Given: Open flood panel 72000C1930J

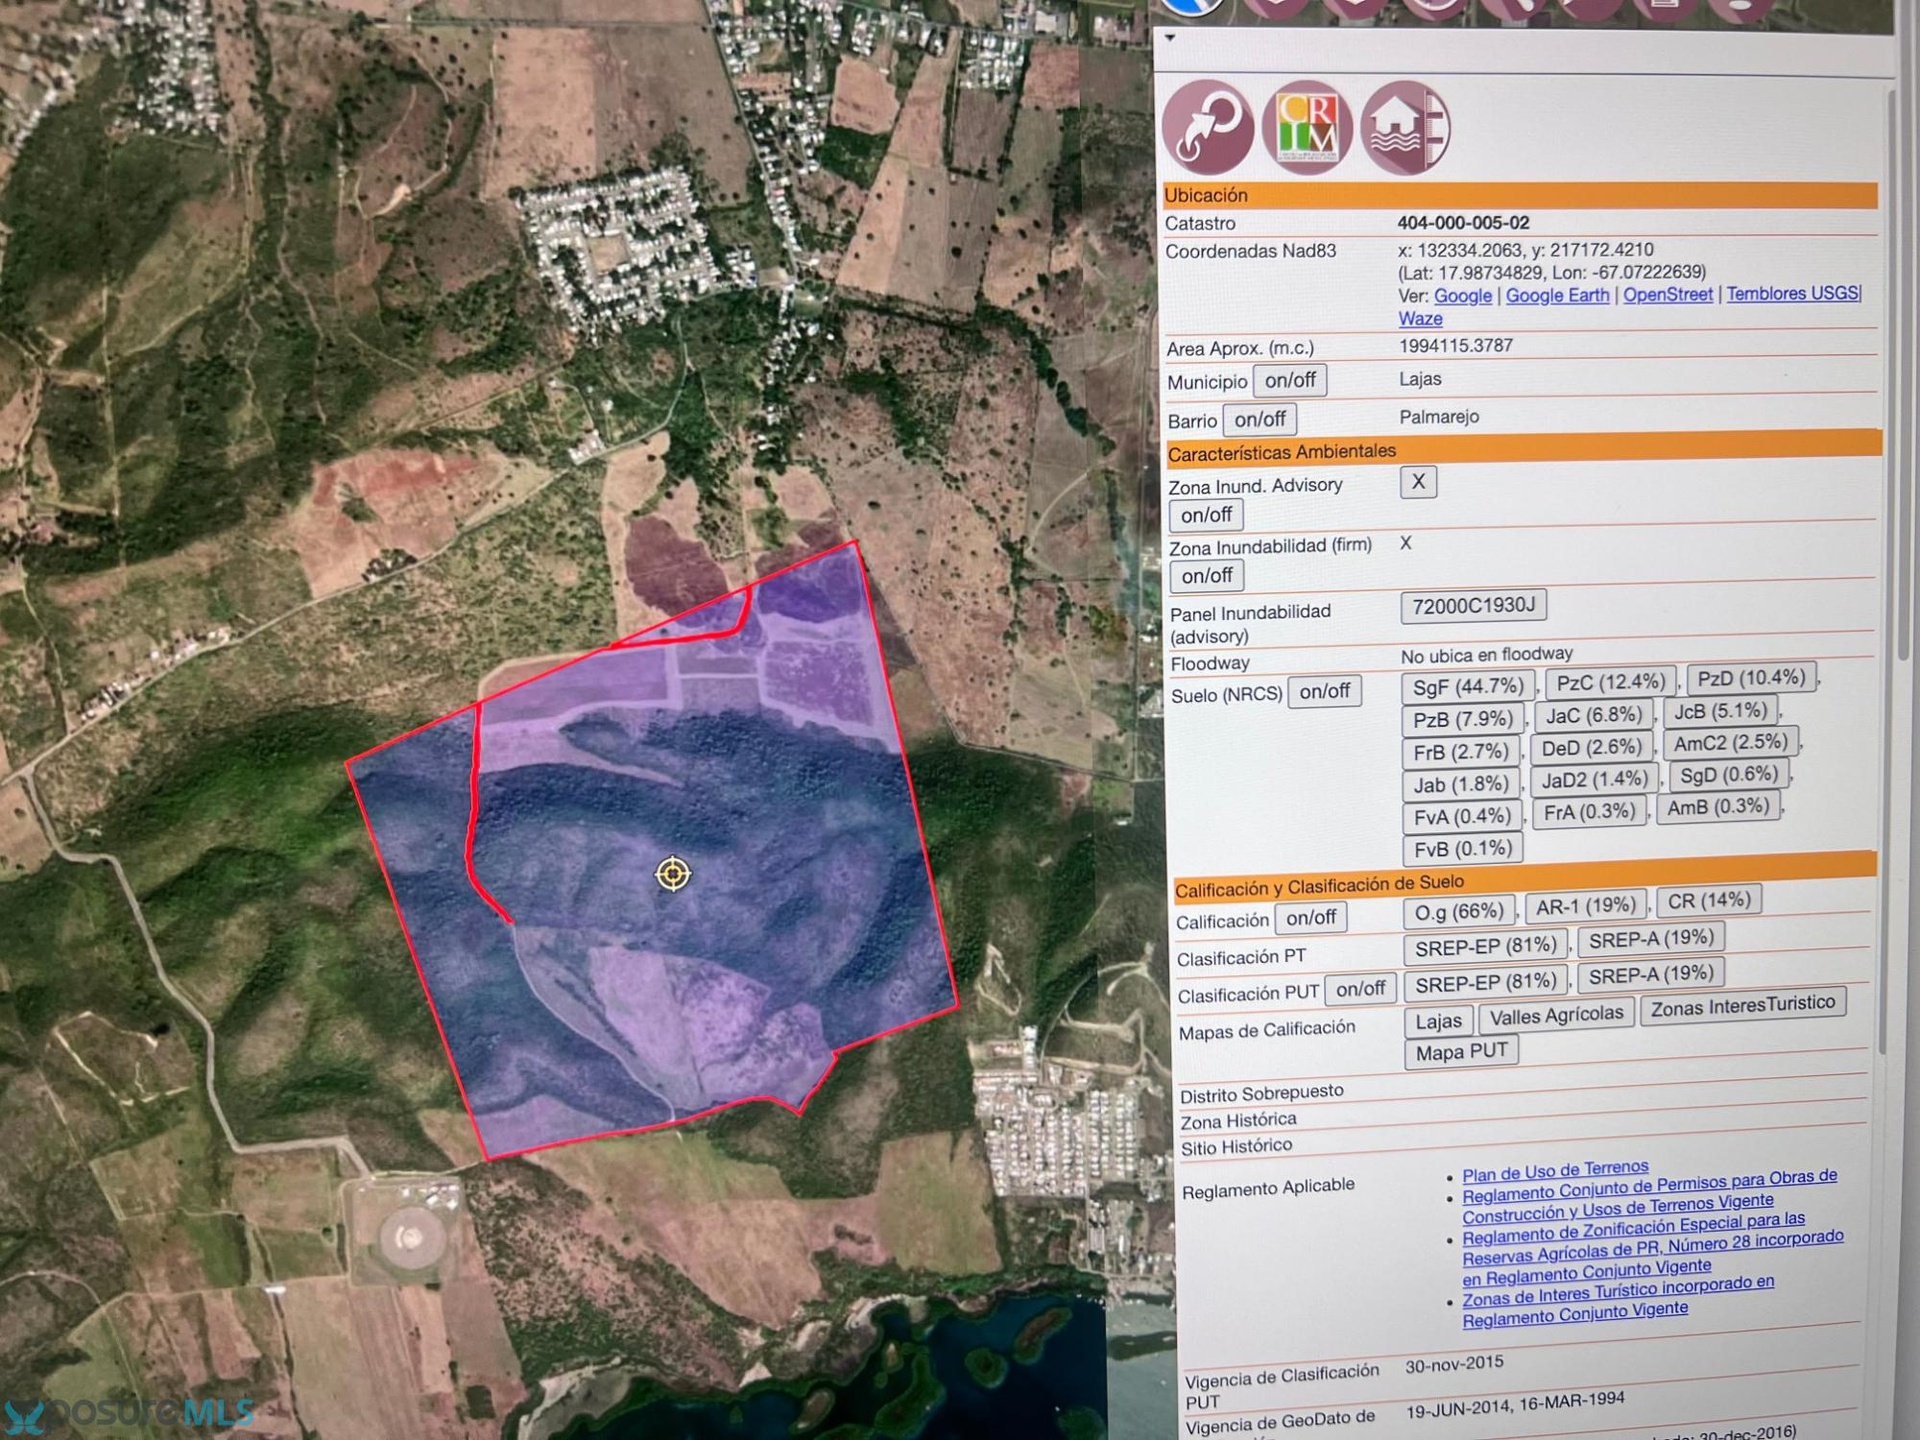Looking at the screenshot, I should [1473, 606].
